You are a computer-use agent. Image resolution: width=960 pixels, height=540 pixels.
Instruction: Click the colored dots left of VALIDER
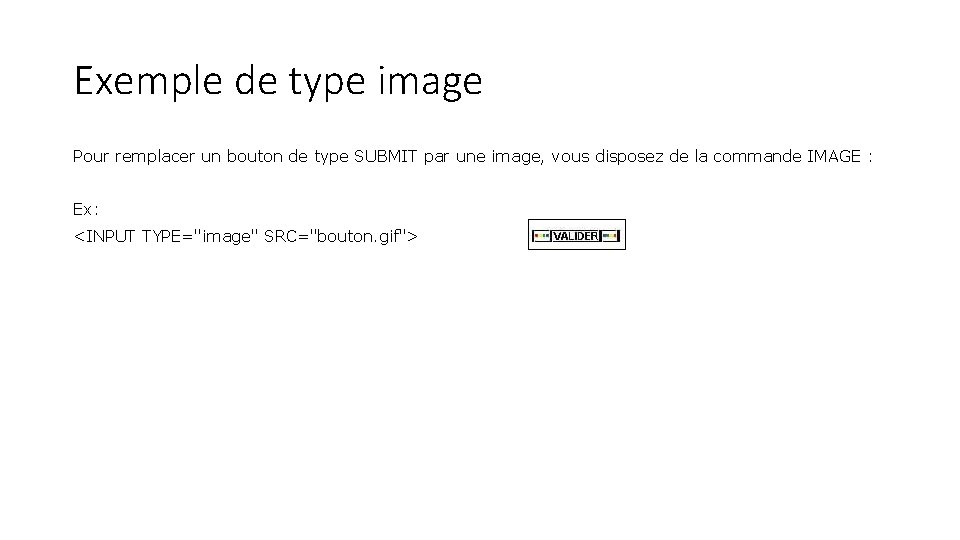tap(542, 236)
